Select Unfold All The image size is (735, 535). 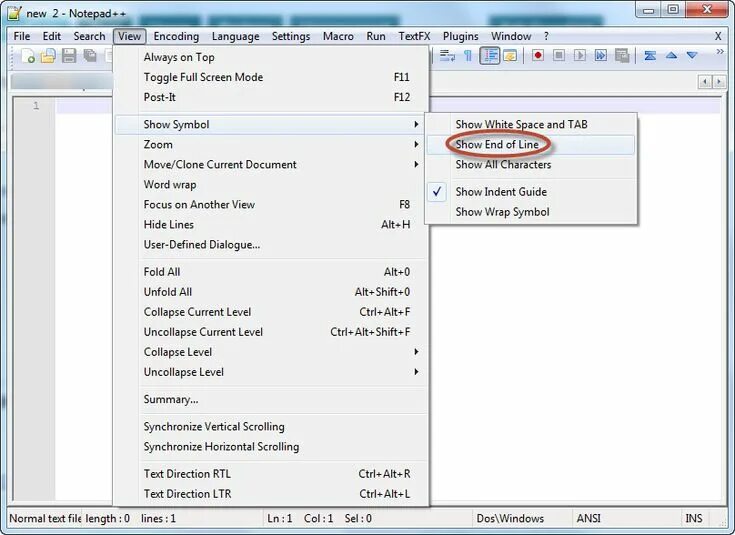pos(271,292)
